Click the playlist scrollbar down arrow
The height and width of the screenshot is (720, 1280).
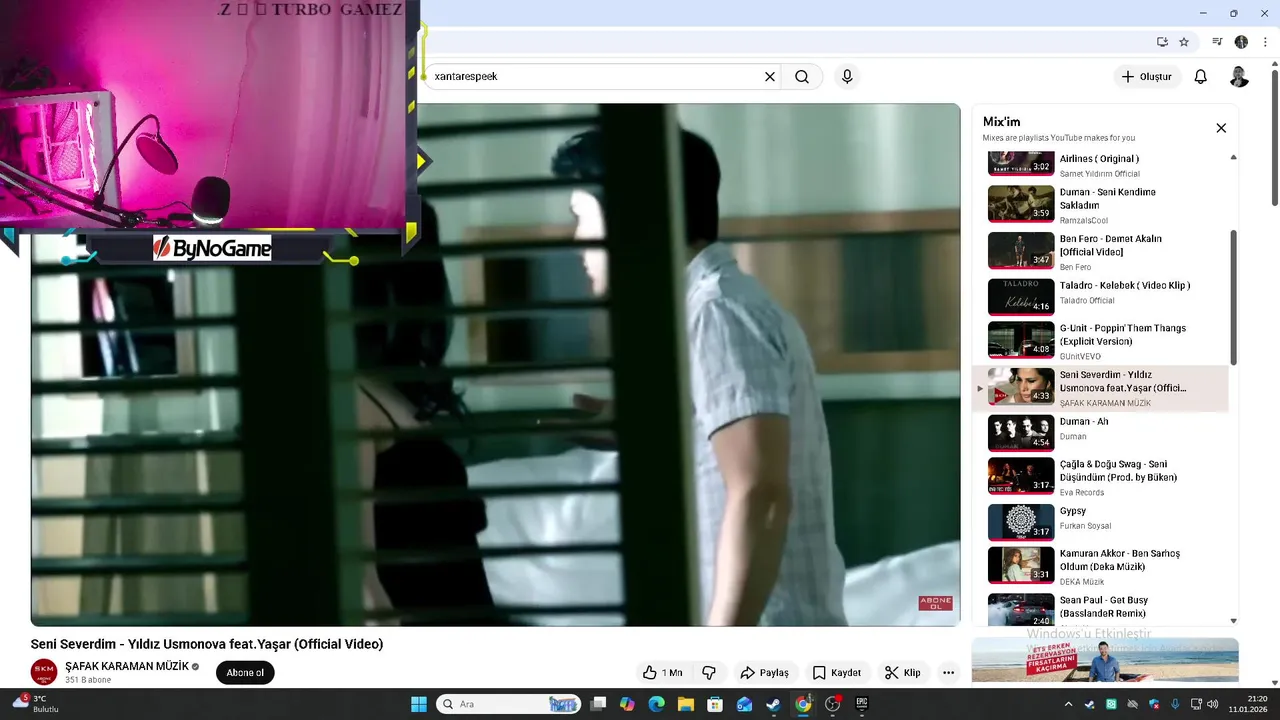coord(1233,621)
